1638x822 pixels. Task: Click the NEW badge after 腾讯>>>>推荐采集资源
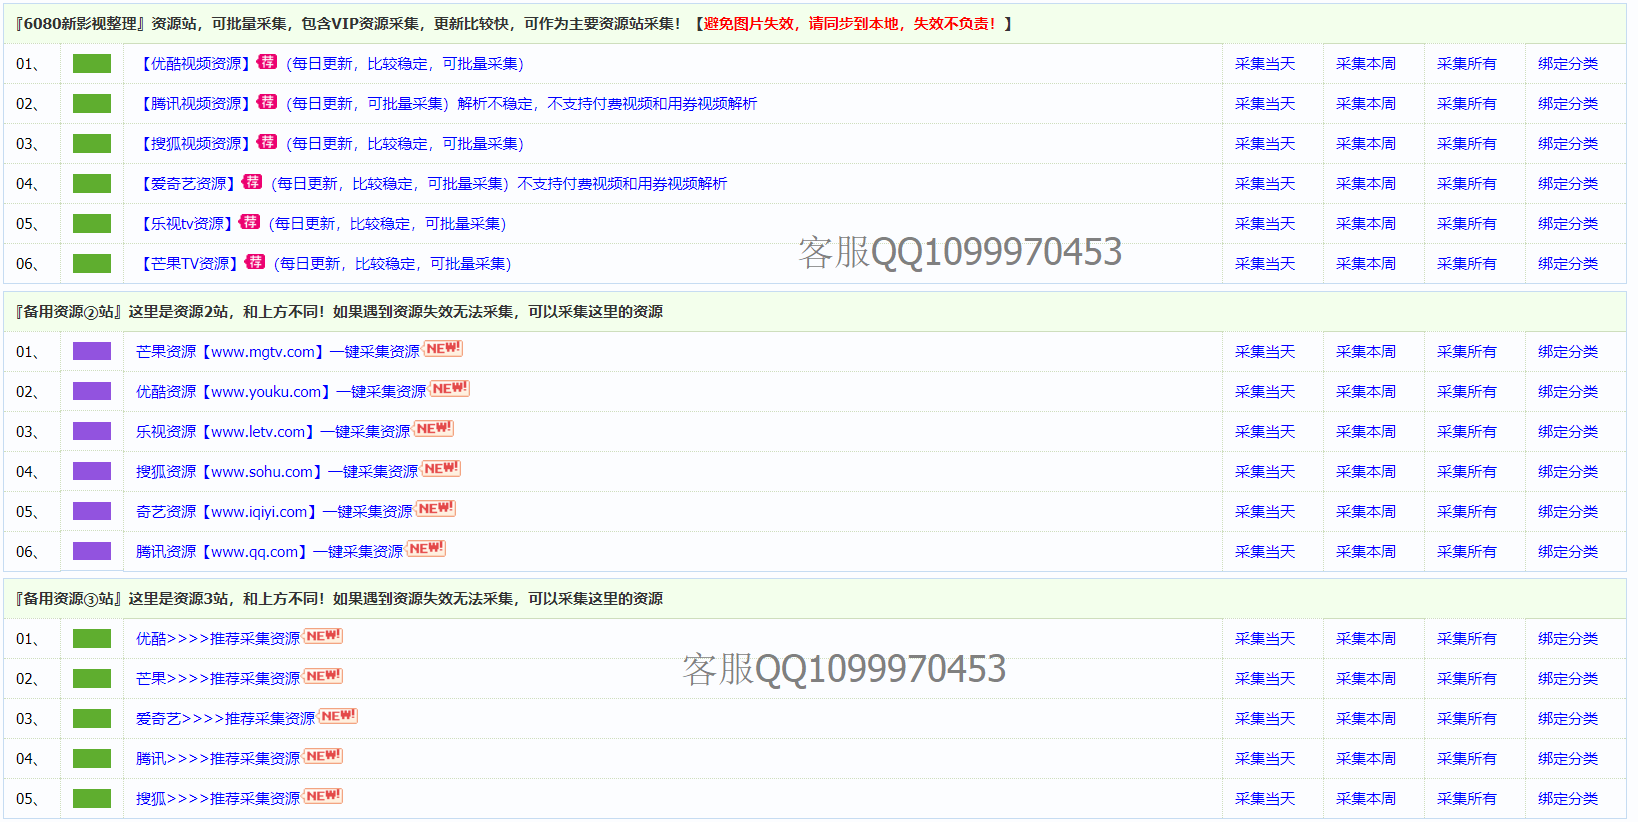(x=323, y=756)
